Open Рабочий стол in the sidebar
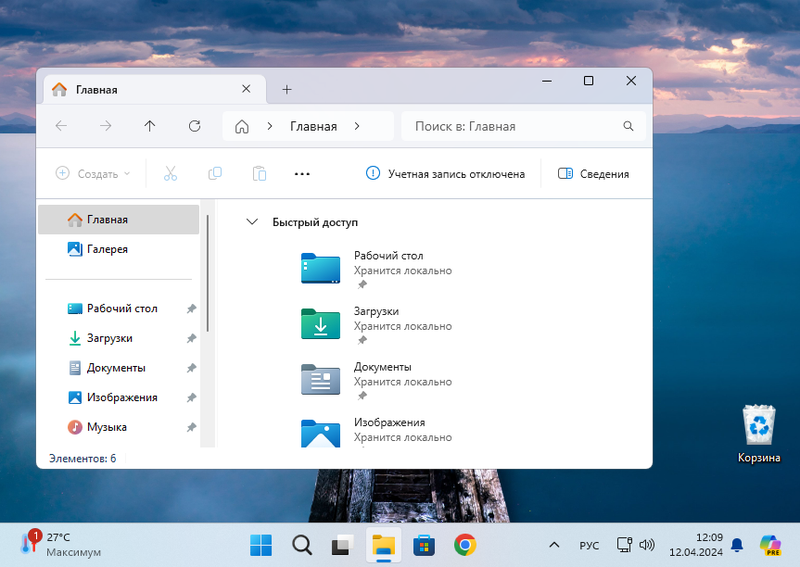Image resolution: width=800 pixels, height=567 pixels. pos(118,308)
